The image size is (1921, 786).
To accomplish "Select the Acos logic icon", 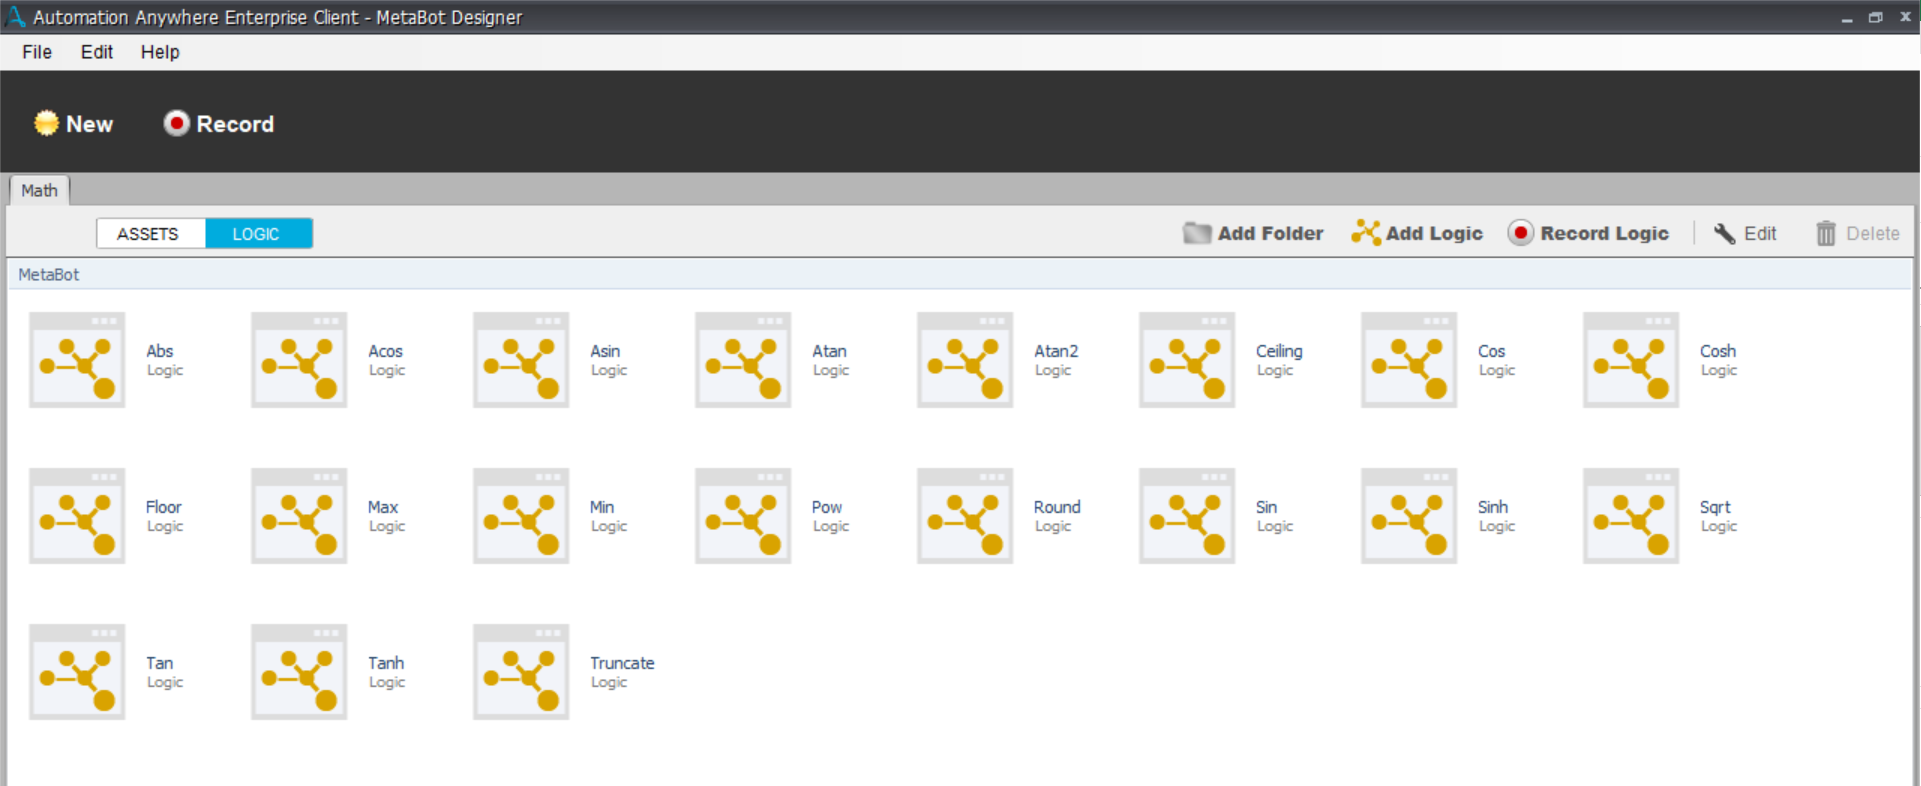I will (299, 360).
